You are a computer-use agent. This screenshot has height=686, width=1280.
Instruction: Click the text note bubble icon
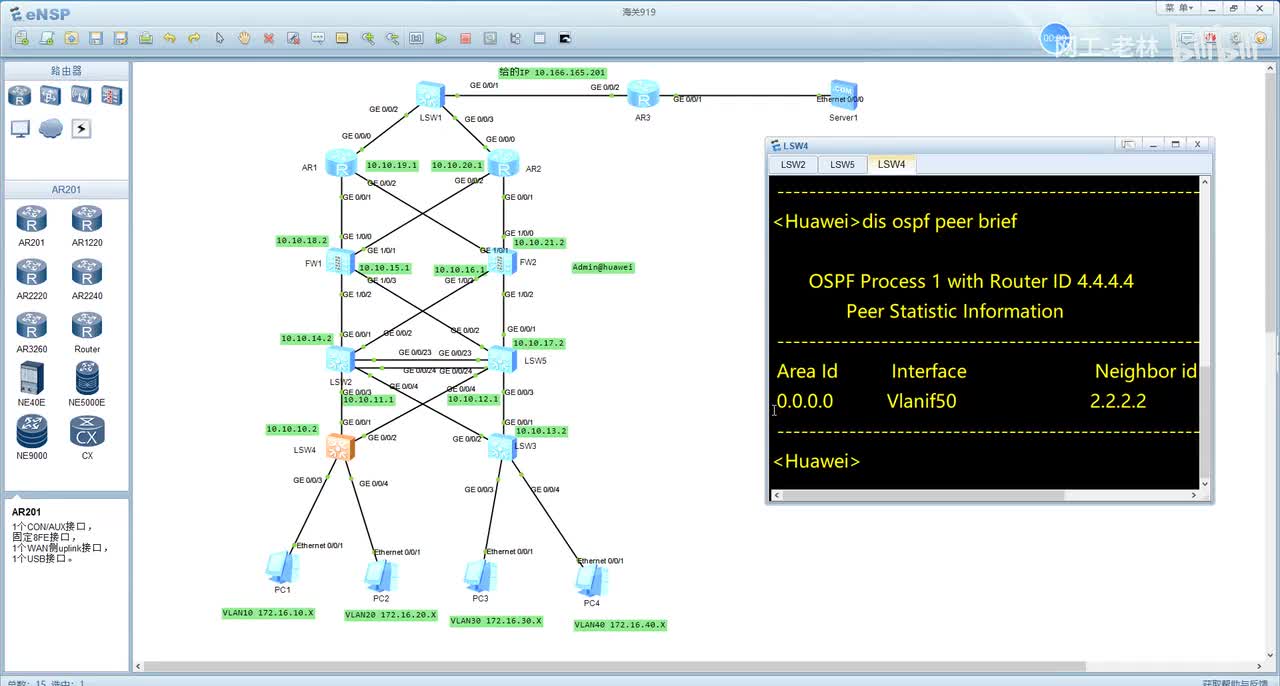(x=318, y=38)
